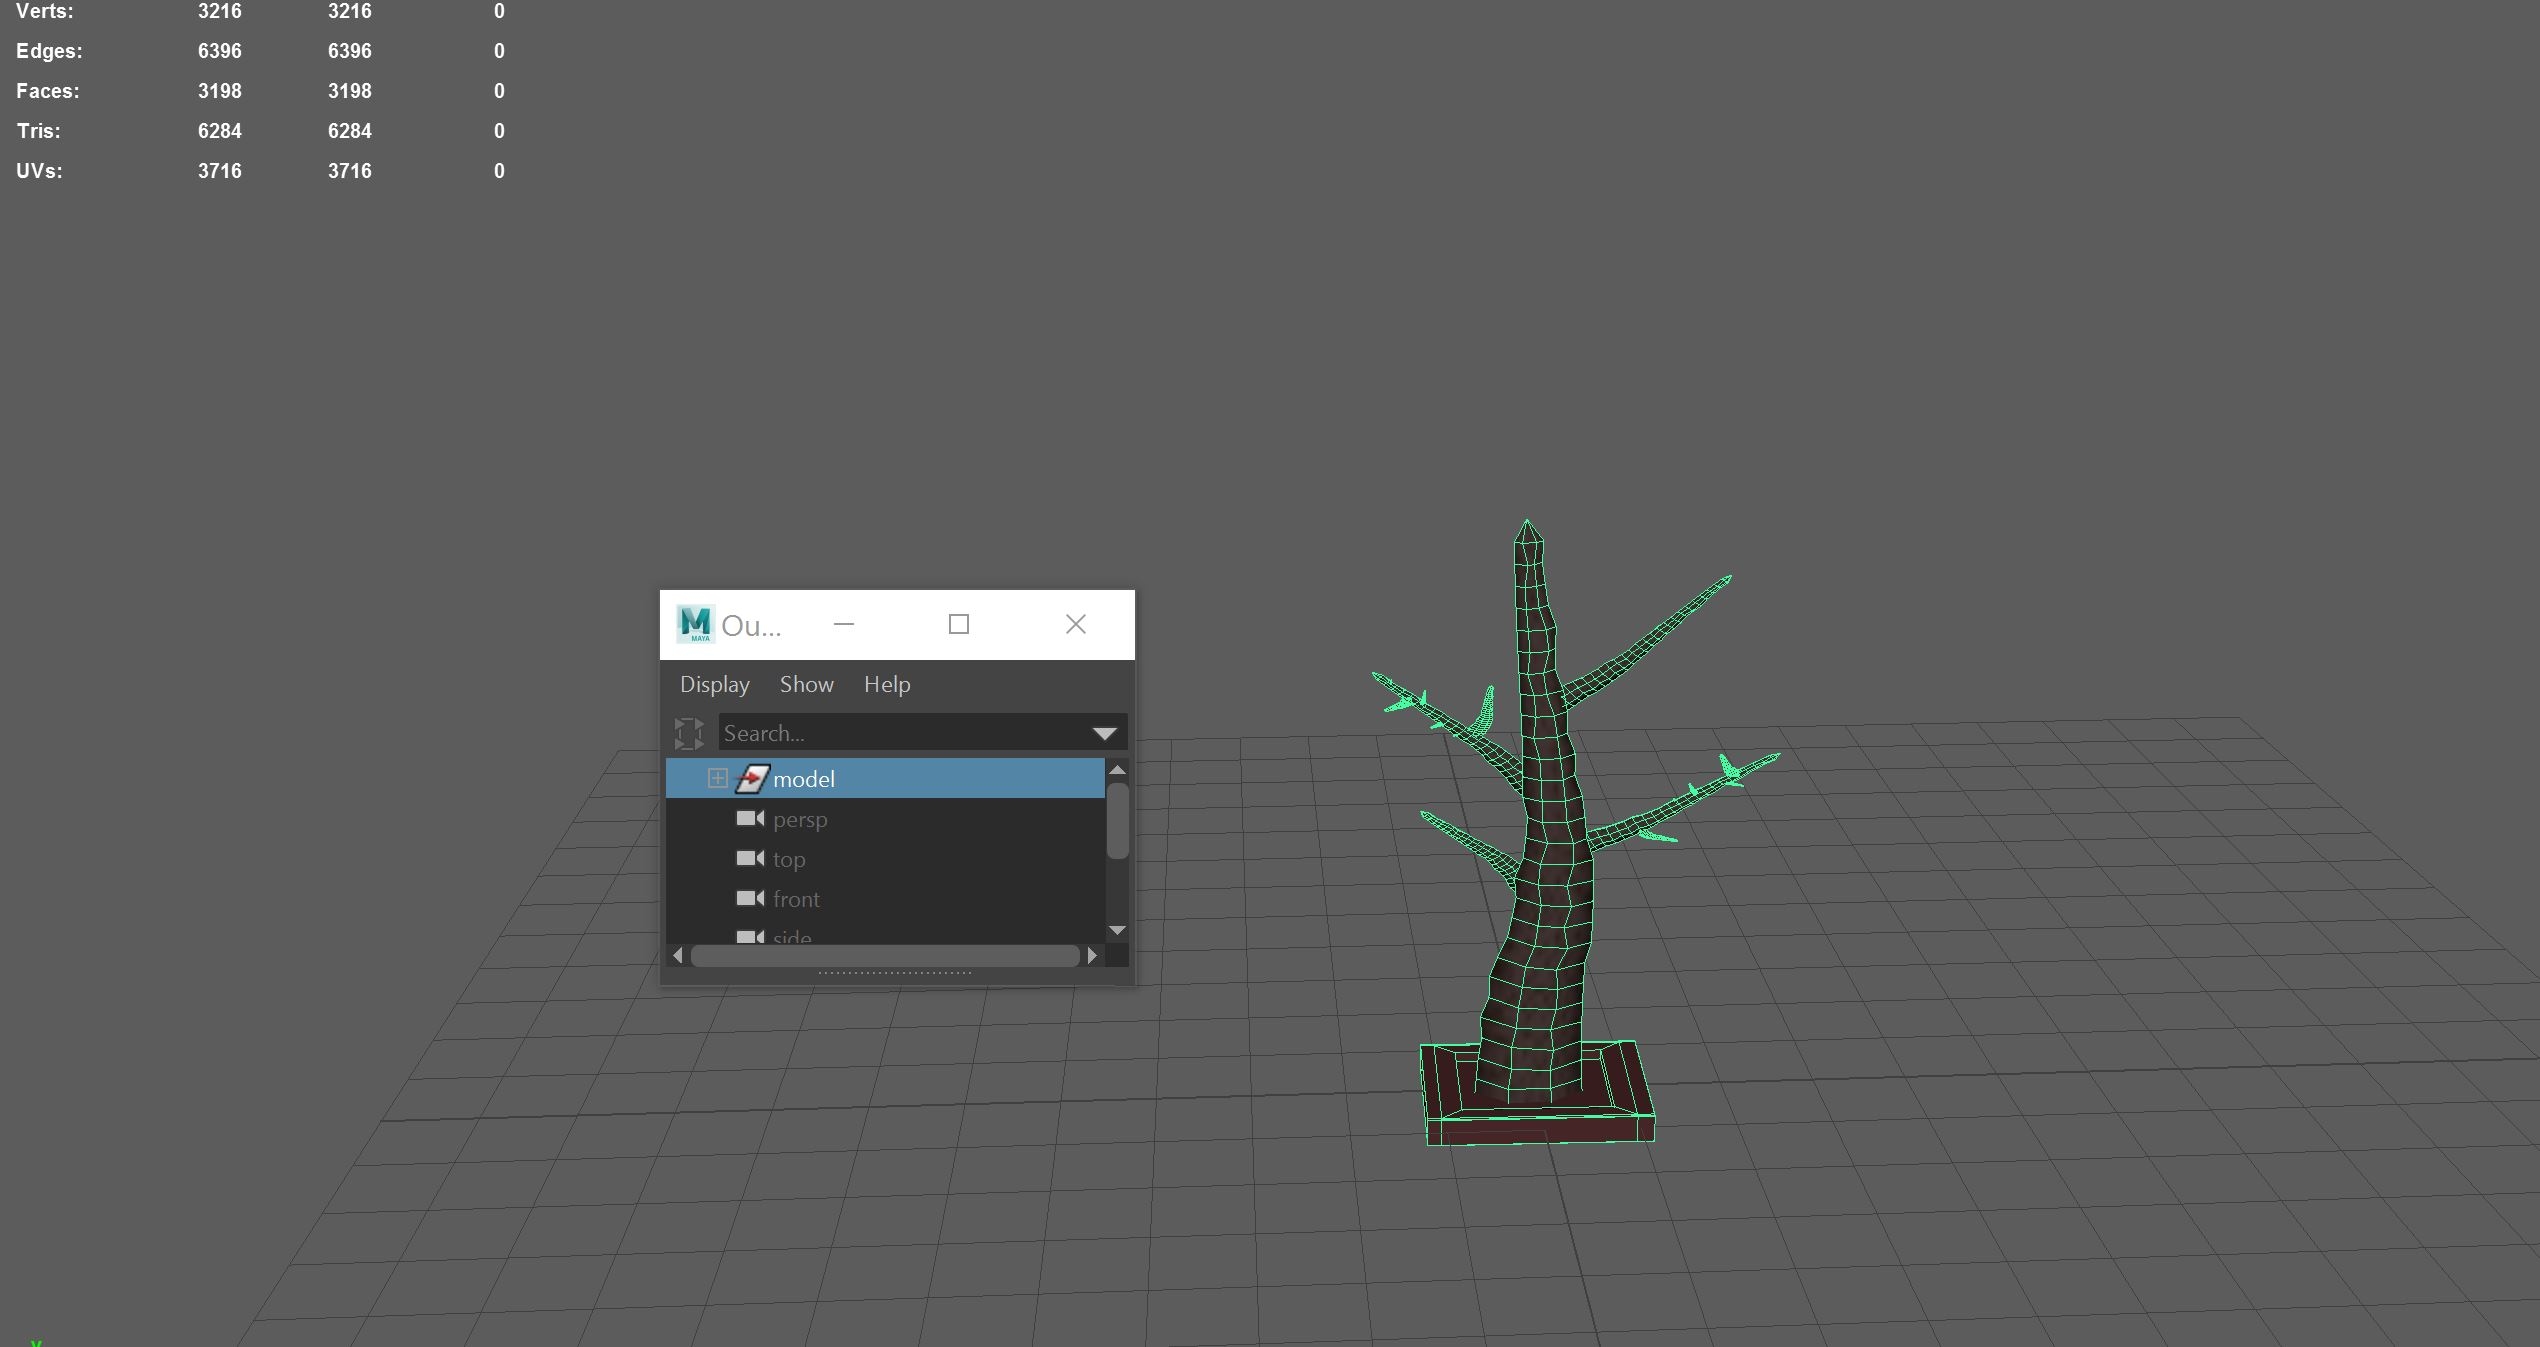The image size is (2540, 1347).
Task: Open the search filter dropdown arrow
Action: pyautogui.click(x=1104, y=732)
